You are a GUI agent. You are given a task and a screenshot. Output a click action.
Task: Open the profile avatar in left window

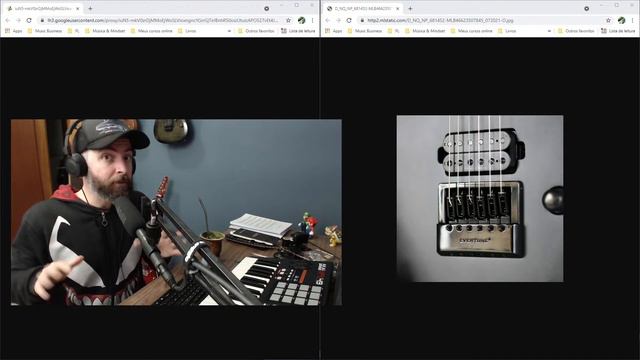click(x=301, y=20)
